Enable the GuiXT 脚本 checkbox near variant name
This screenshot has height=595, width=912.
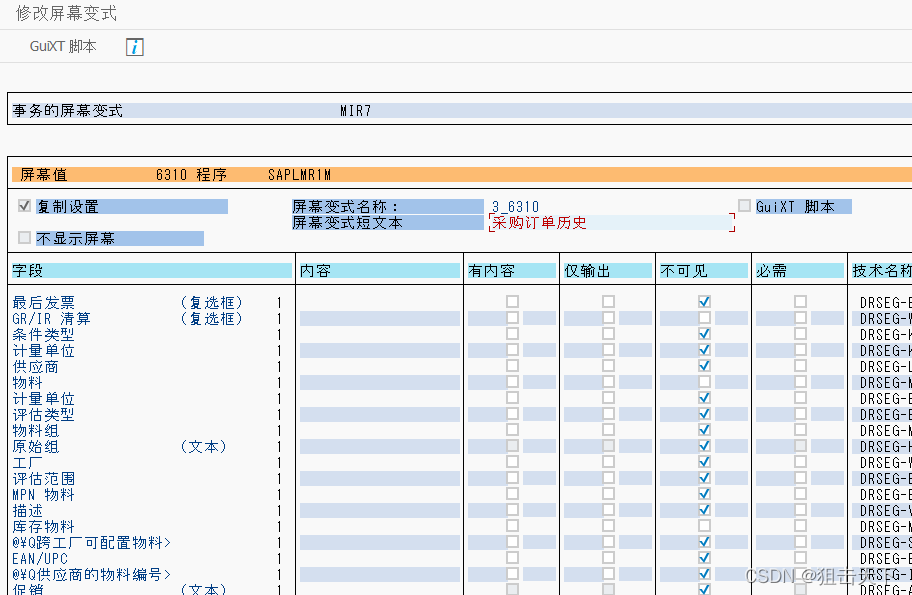[744, 205]
